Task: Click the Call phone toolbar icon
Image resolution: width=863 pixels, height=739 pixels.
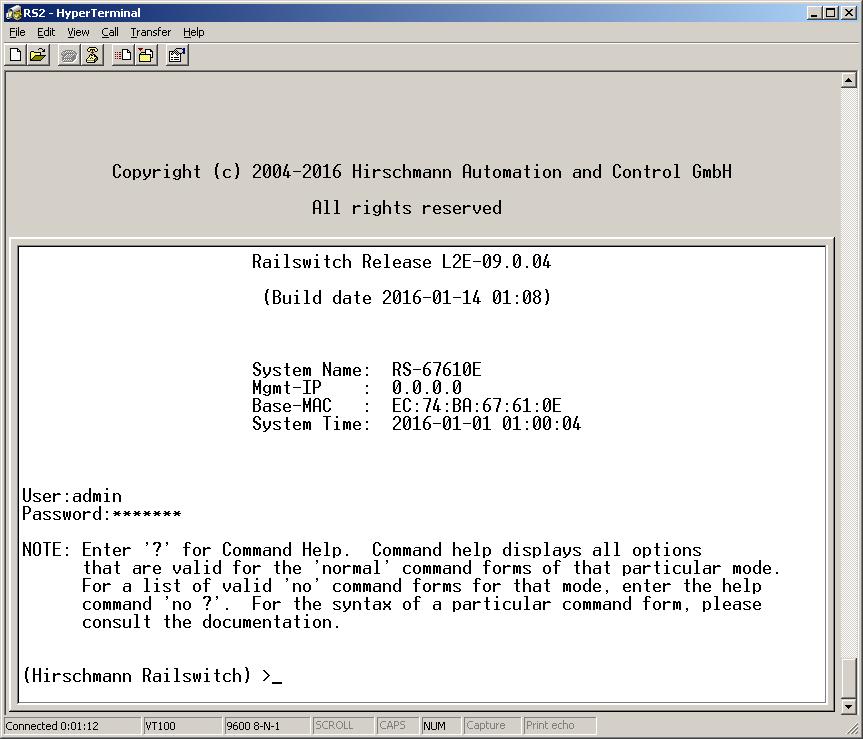Action: pos(69,56)
